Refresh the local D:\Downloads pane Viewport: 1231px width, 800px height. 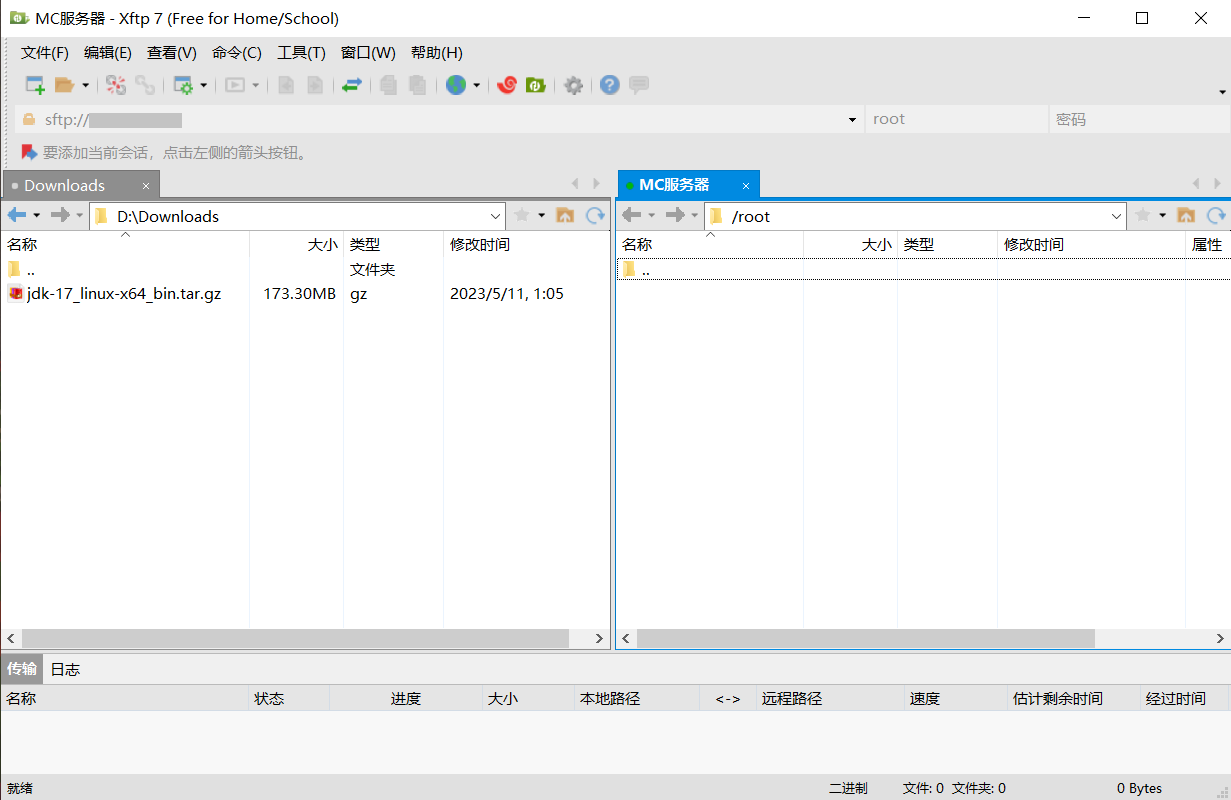click(595, 215)
